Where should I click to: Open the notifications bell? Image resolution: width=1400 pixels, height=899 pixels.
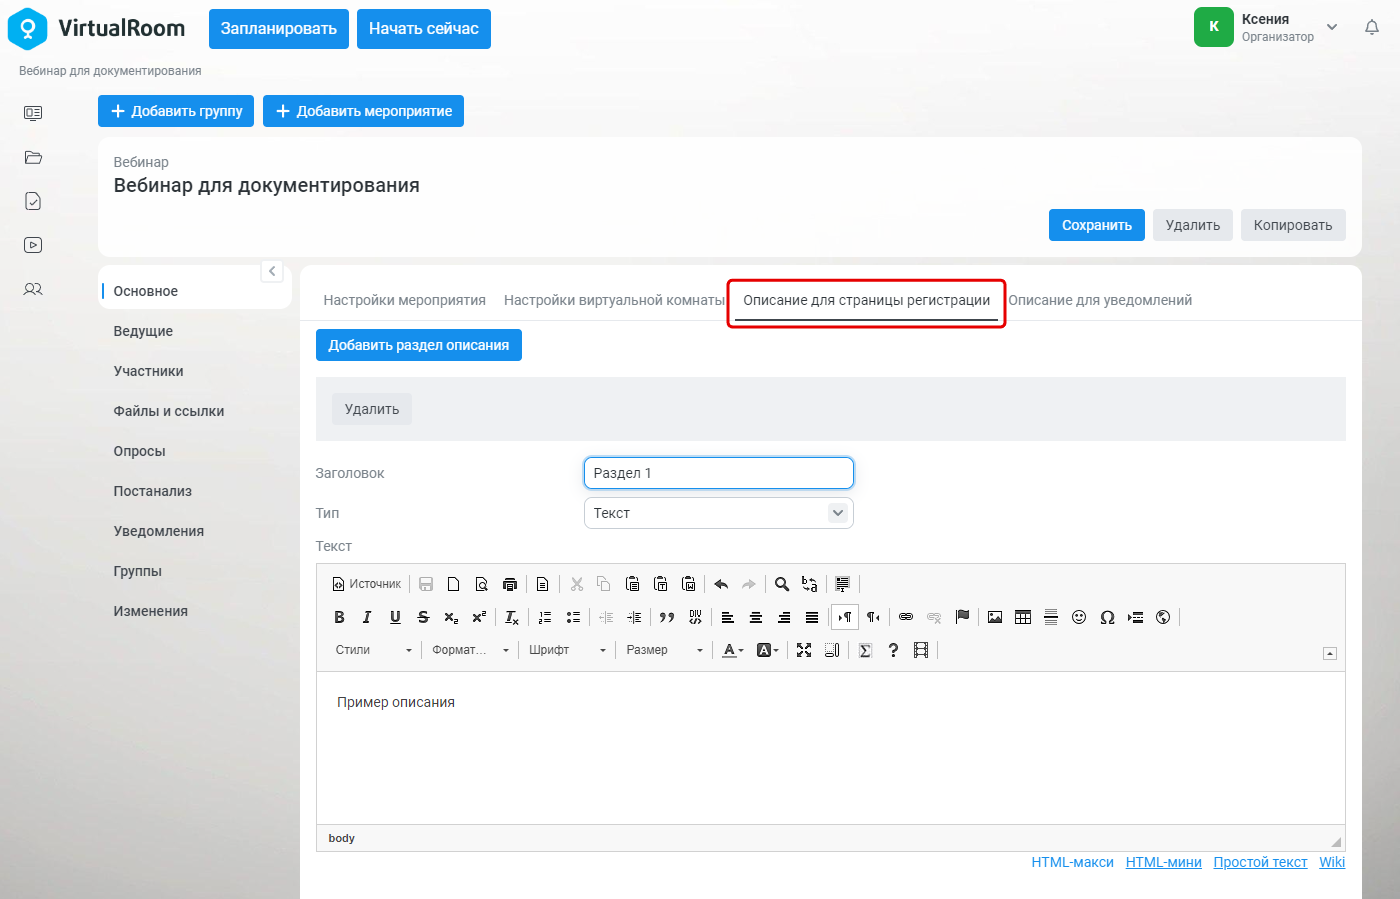[1372, 28]
